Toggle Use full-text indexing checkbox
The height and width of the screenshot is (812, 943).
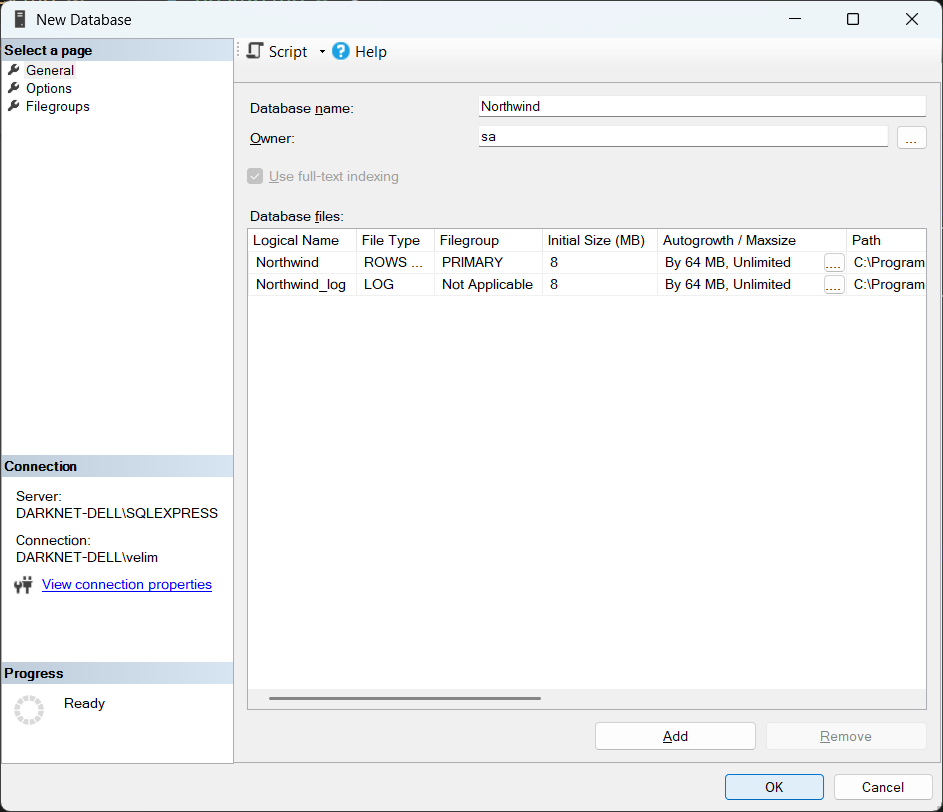256,176
